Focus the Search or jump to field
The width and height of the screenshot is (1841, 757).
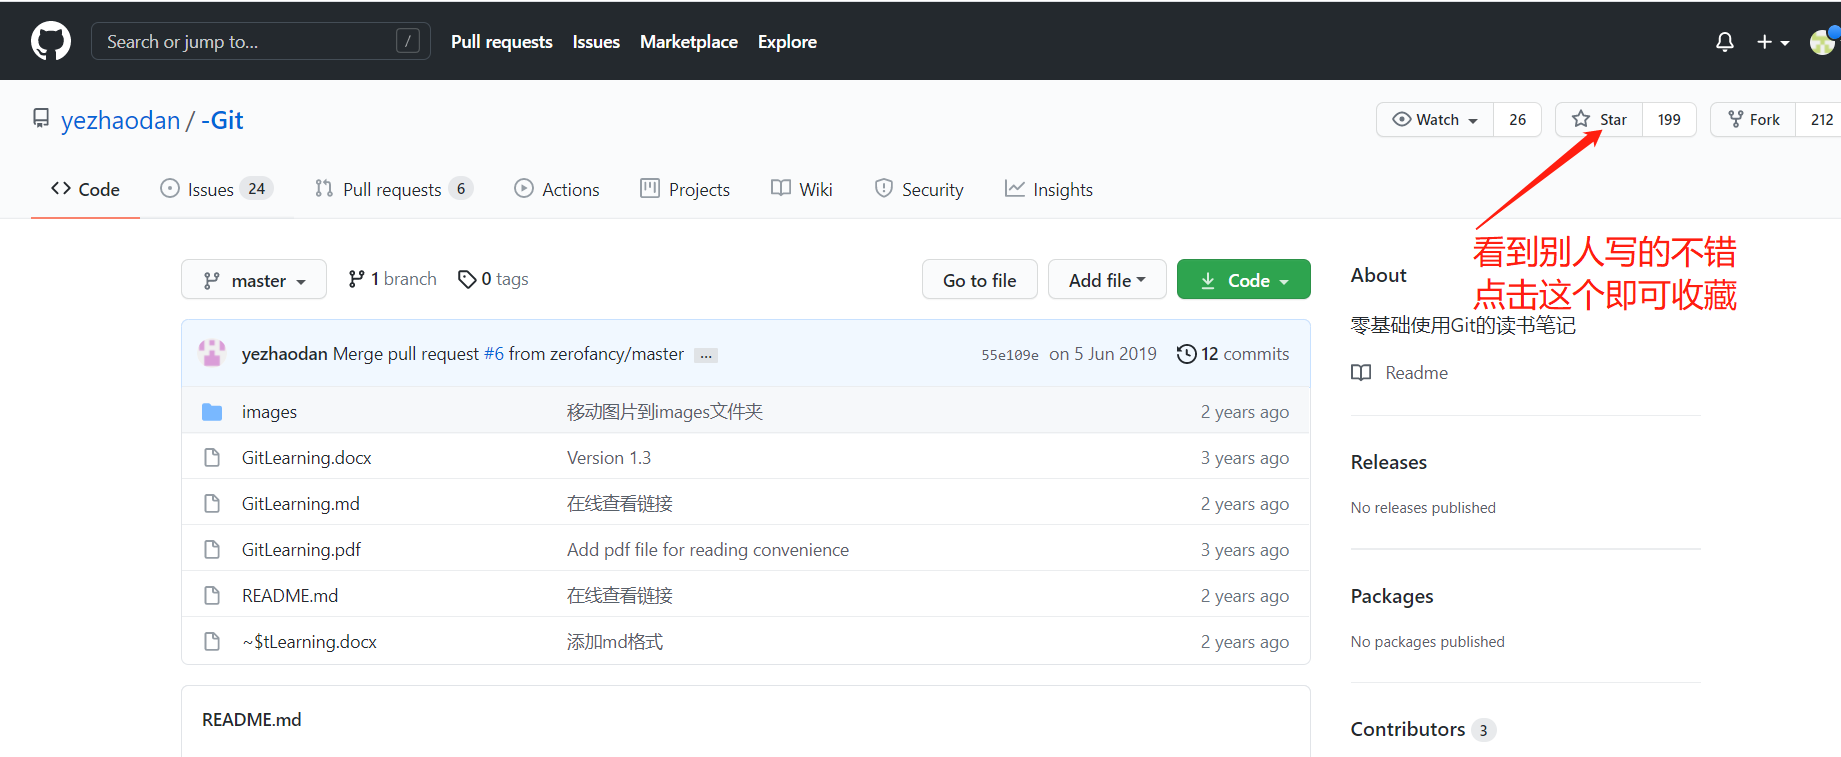pos(261,41)
